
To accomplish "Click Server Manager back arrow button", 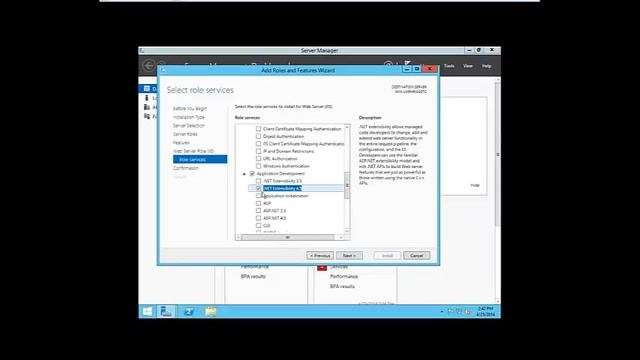I will [x=149, y=65].
